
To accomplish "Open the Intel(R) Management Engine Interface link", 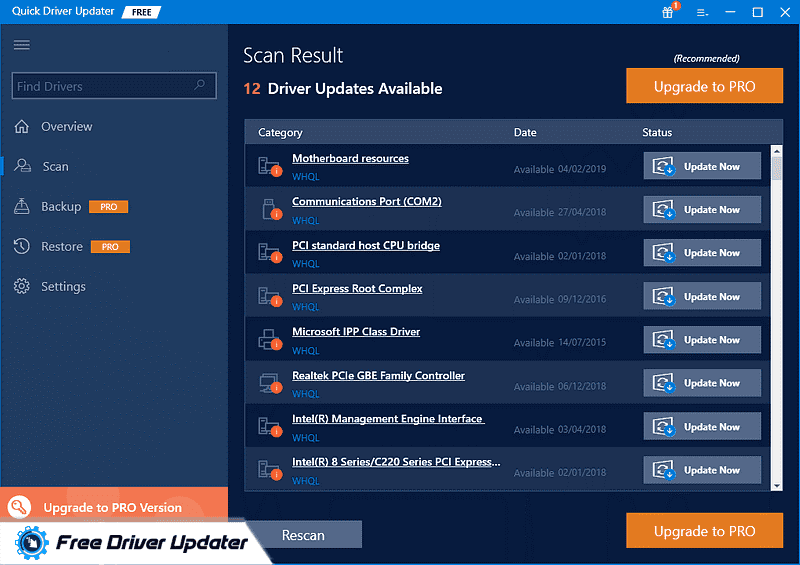I will point(388,419).
